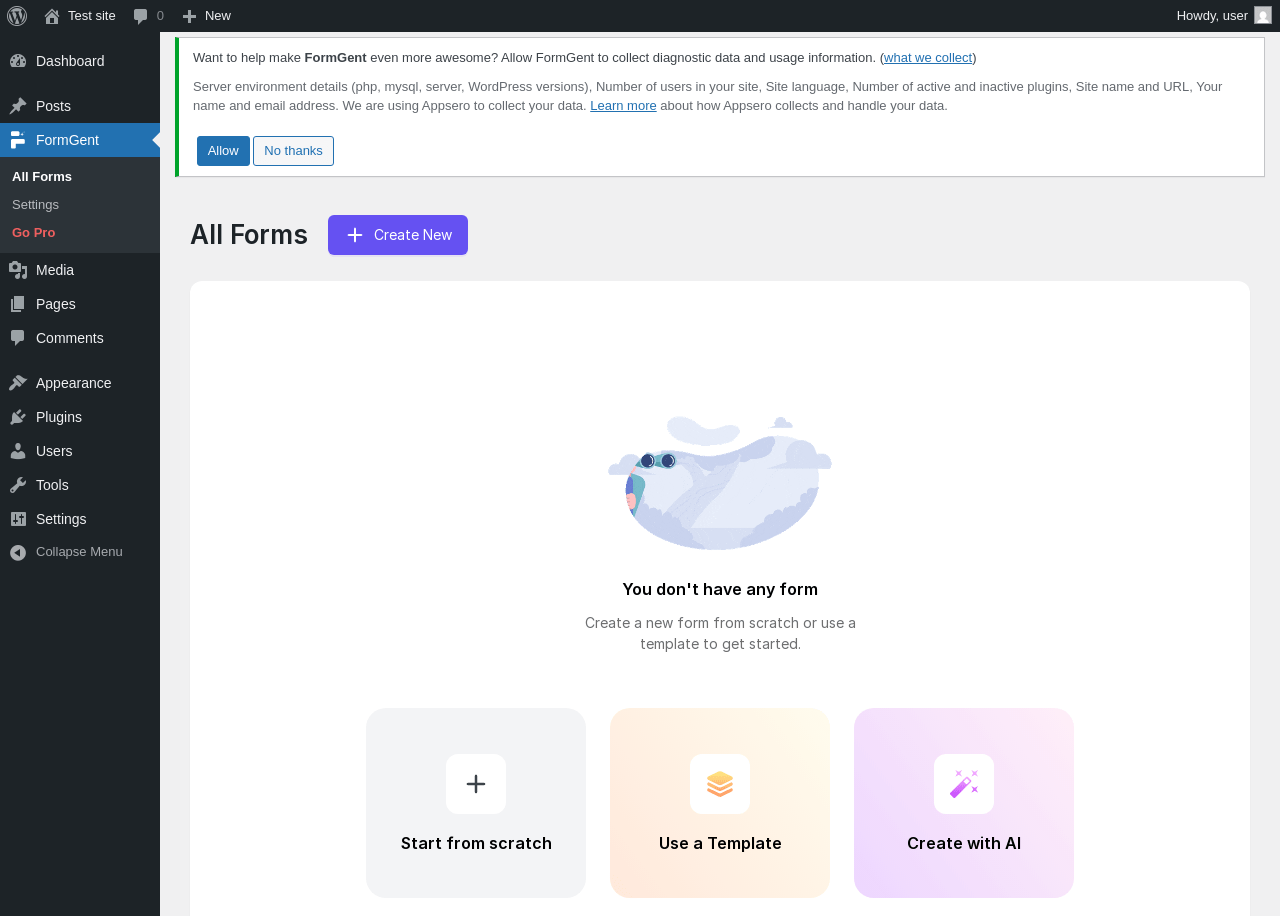Viewport: 1280px width, 916px height.
Task: Go to the Posts menu
Action: tap(80, 106)
